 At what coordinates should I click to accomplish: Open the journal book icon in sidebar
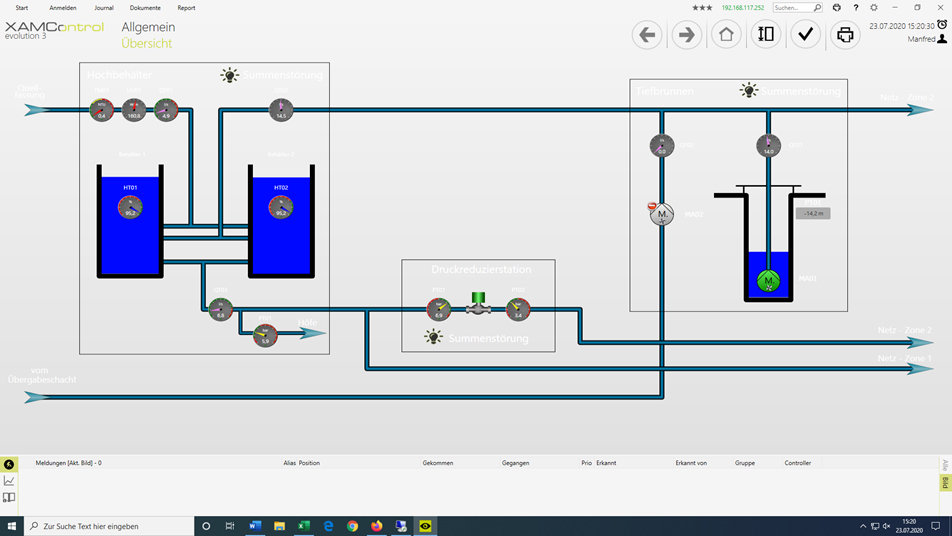(9, 497)
